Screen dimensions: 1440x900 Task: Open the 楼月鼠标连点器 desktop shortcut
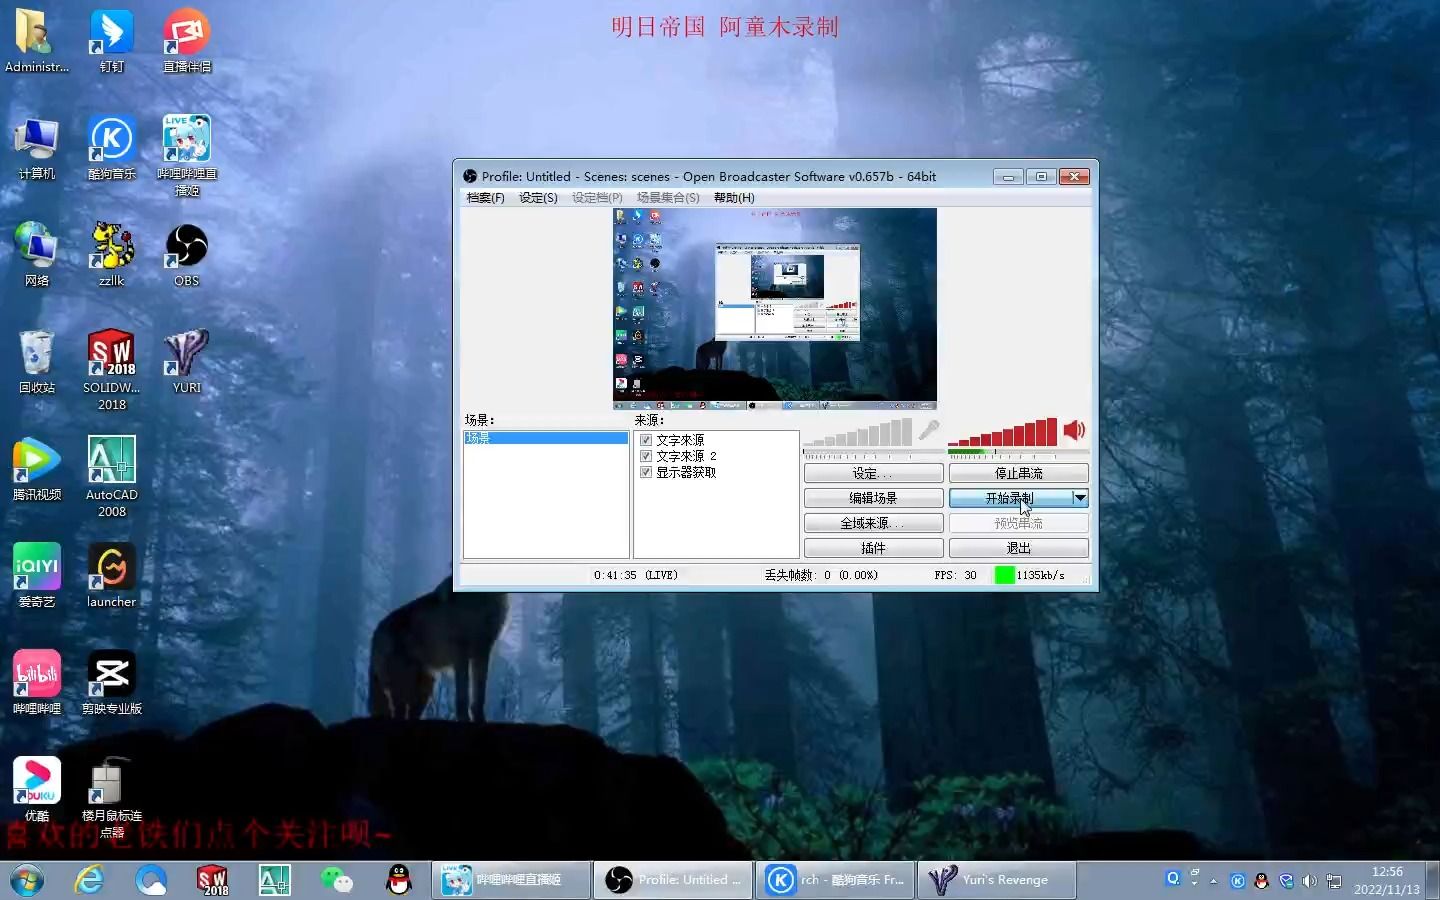click(111, 798)
